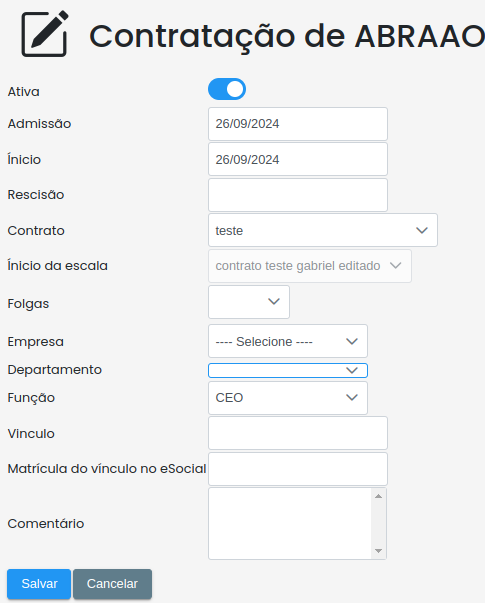Image resolution: width=485 pixels, height=603 pixels.
Task: Expand the Departamento dropdown
Action: click(288, 370)
